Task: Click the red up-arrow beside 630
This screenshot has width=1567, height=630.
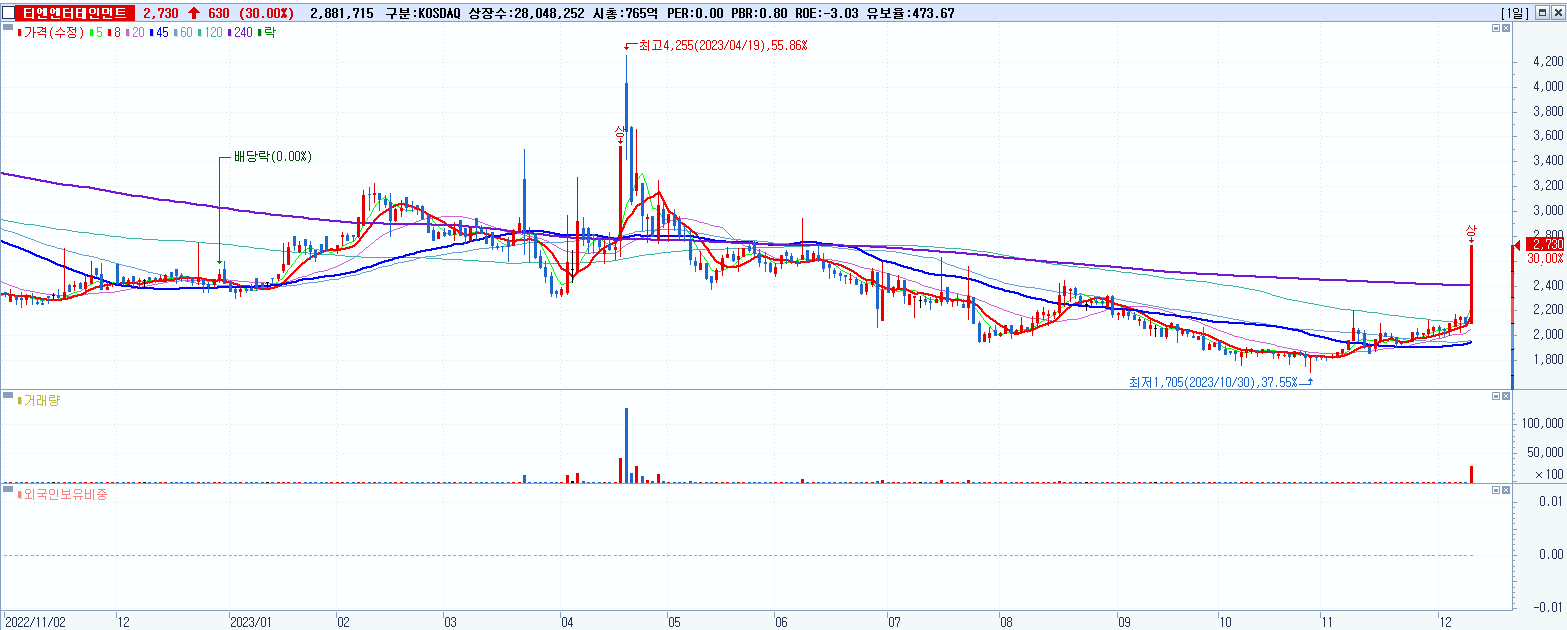Action: (193, 13)
